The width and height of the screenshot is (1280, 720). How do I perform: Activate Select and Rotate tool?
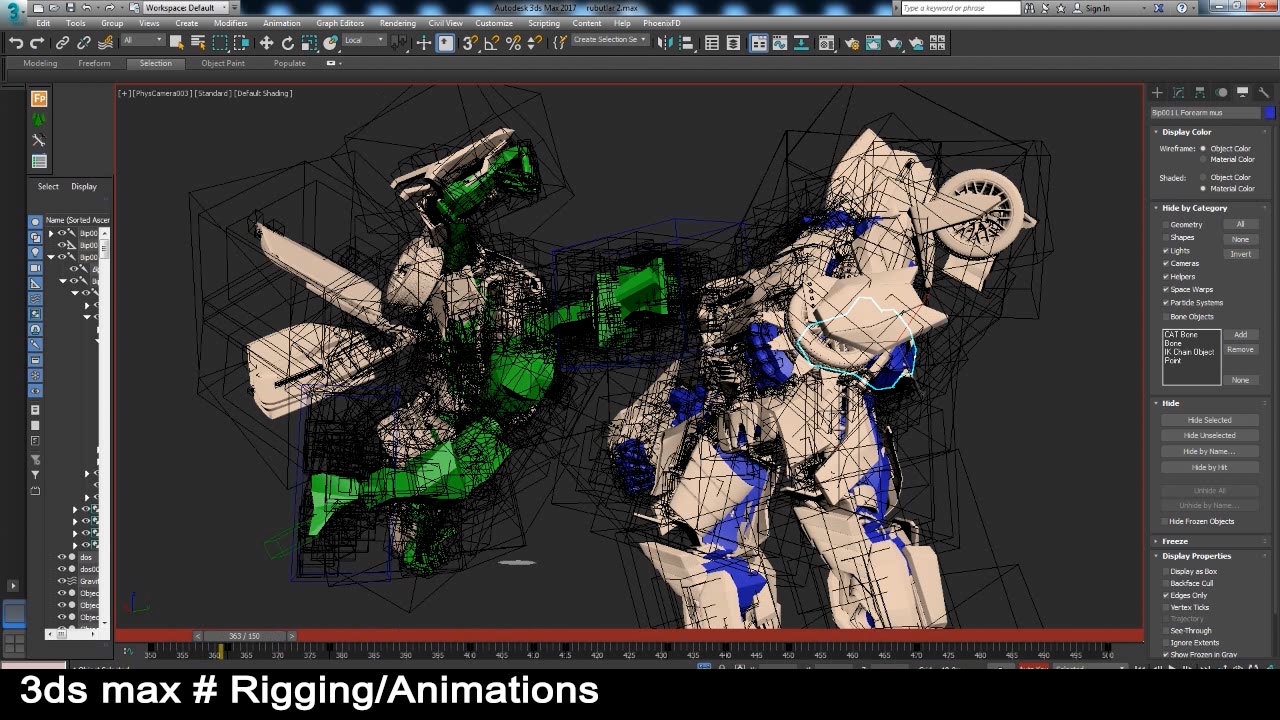pos(288,43)
